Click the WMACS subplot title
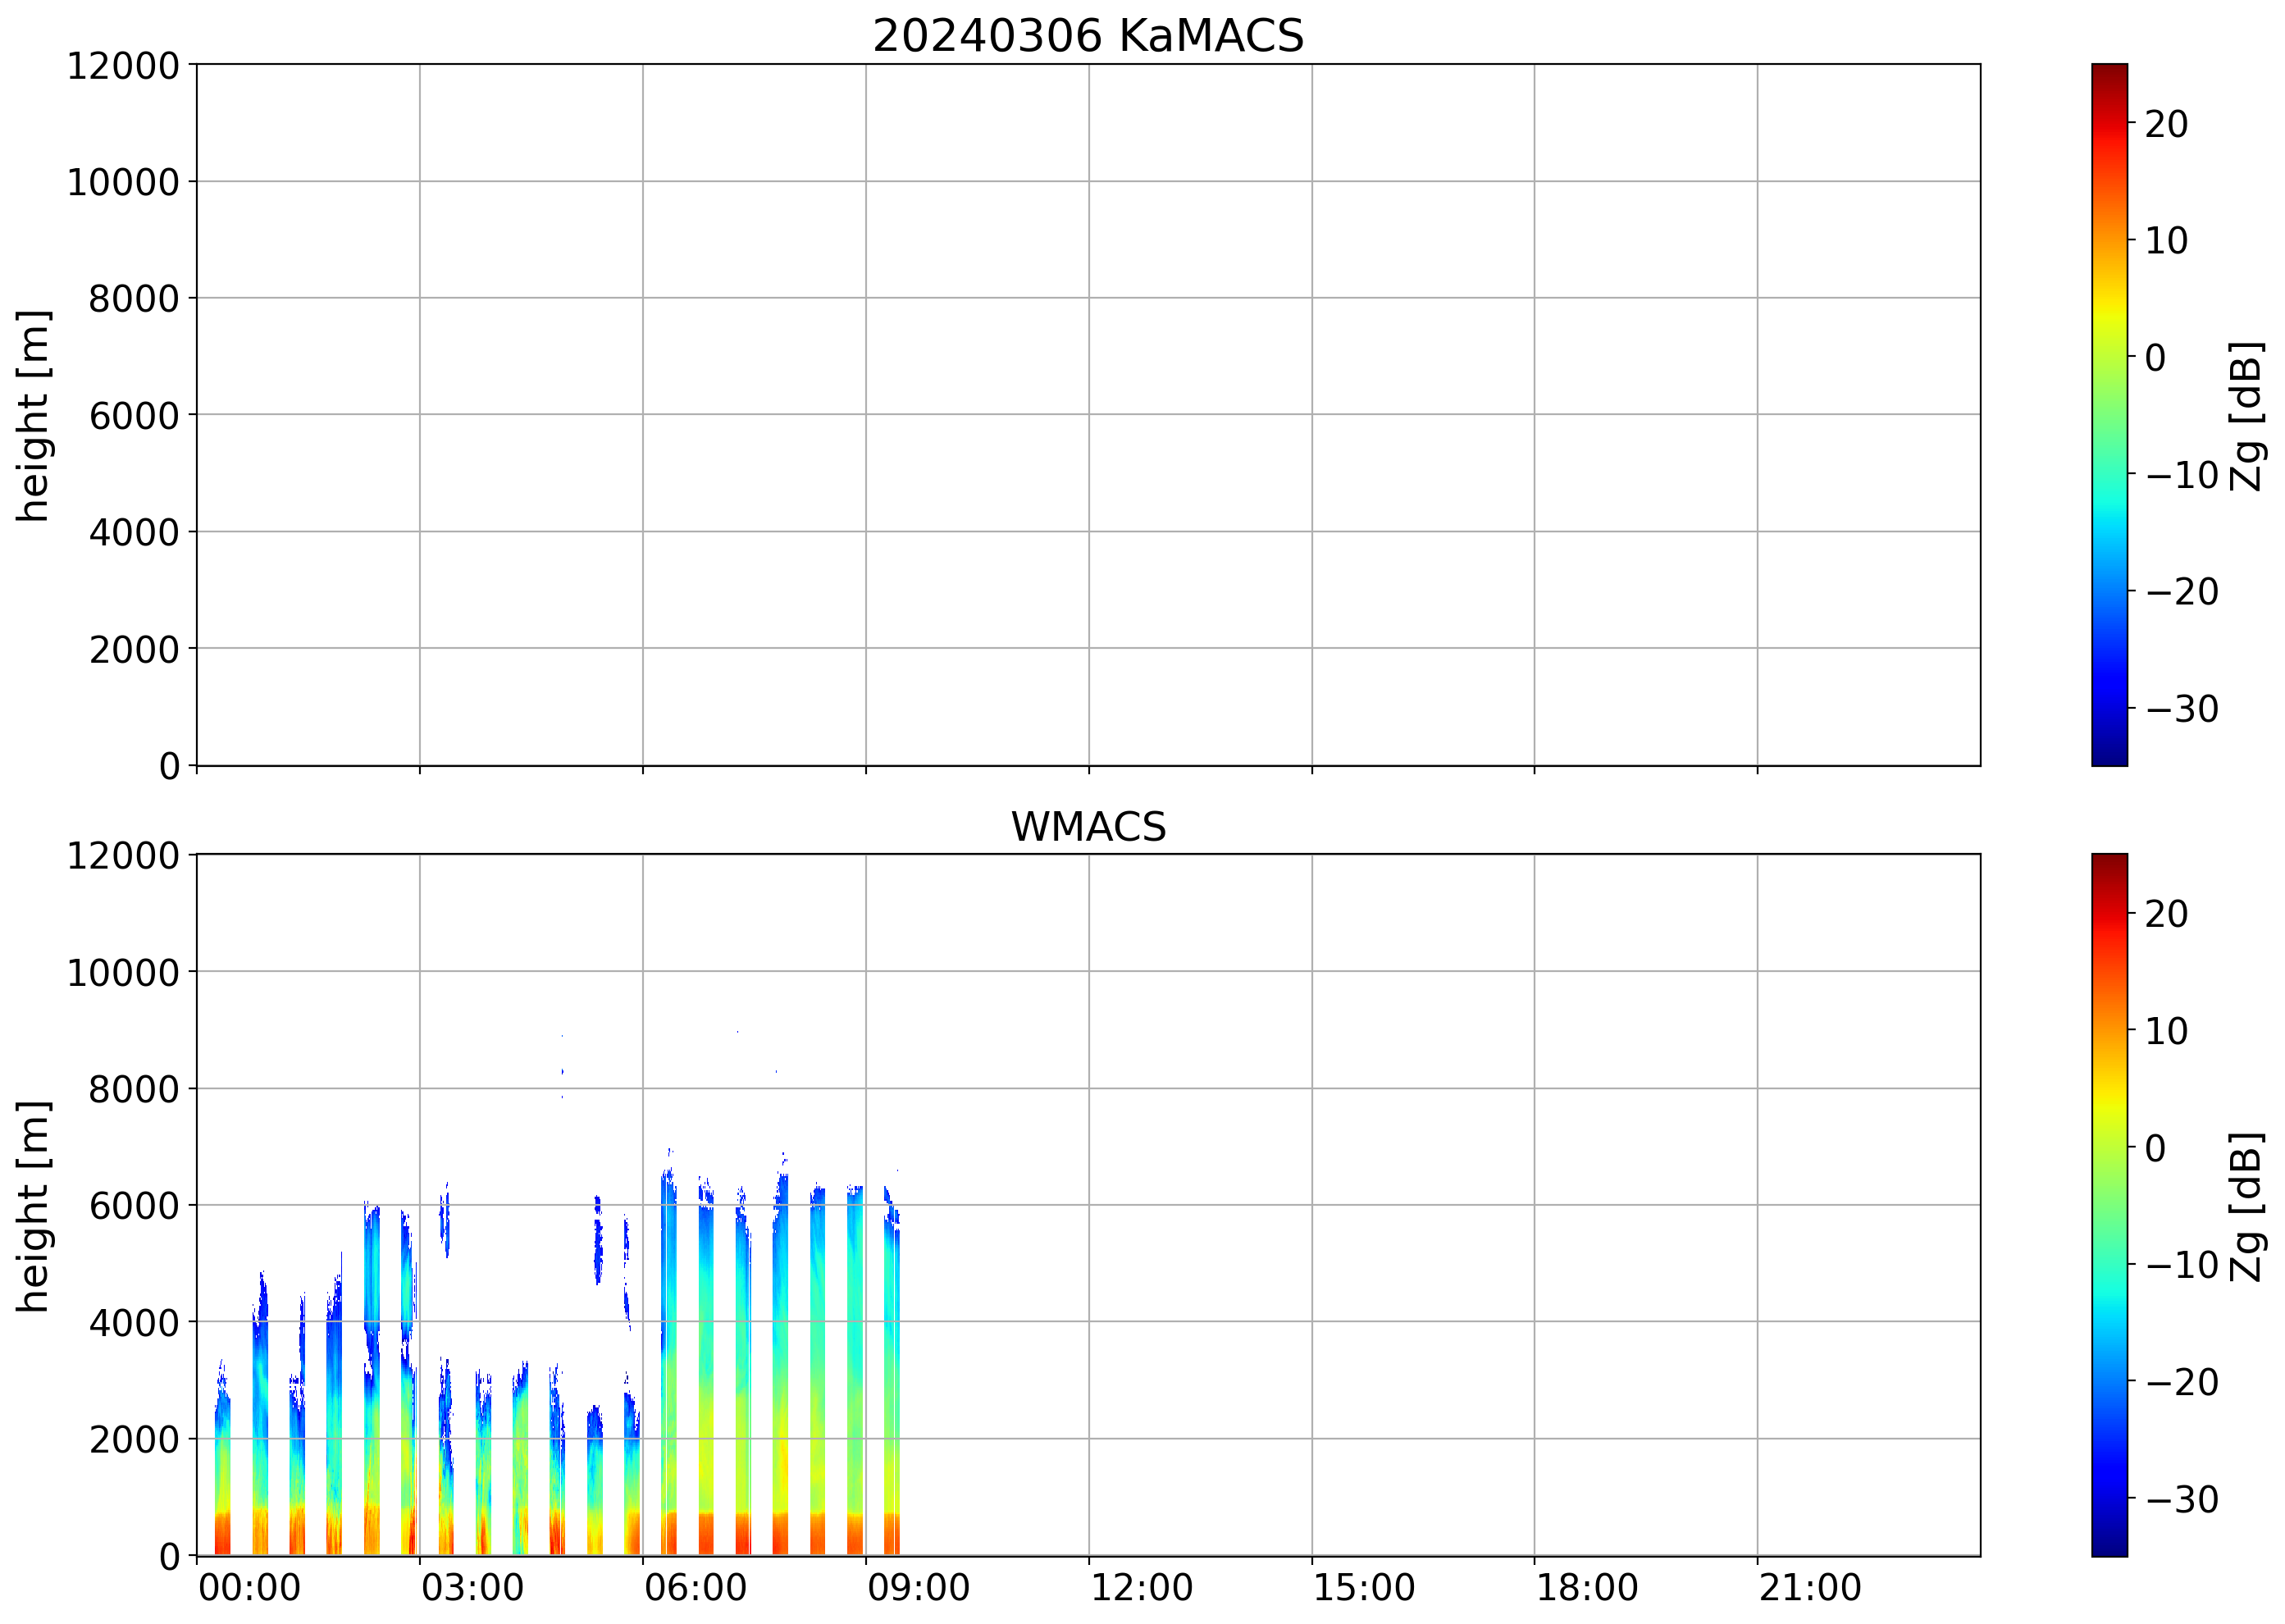Viewport: 2285px width, 1624px height. 1088,827
